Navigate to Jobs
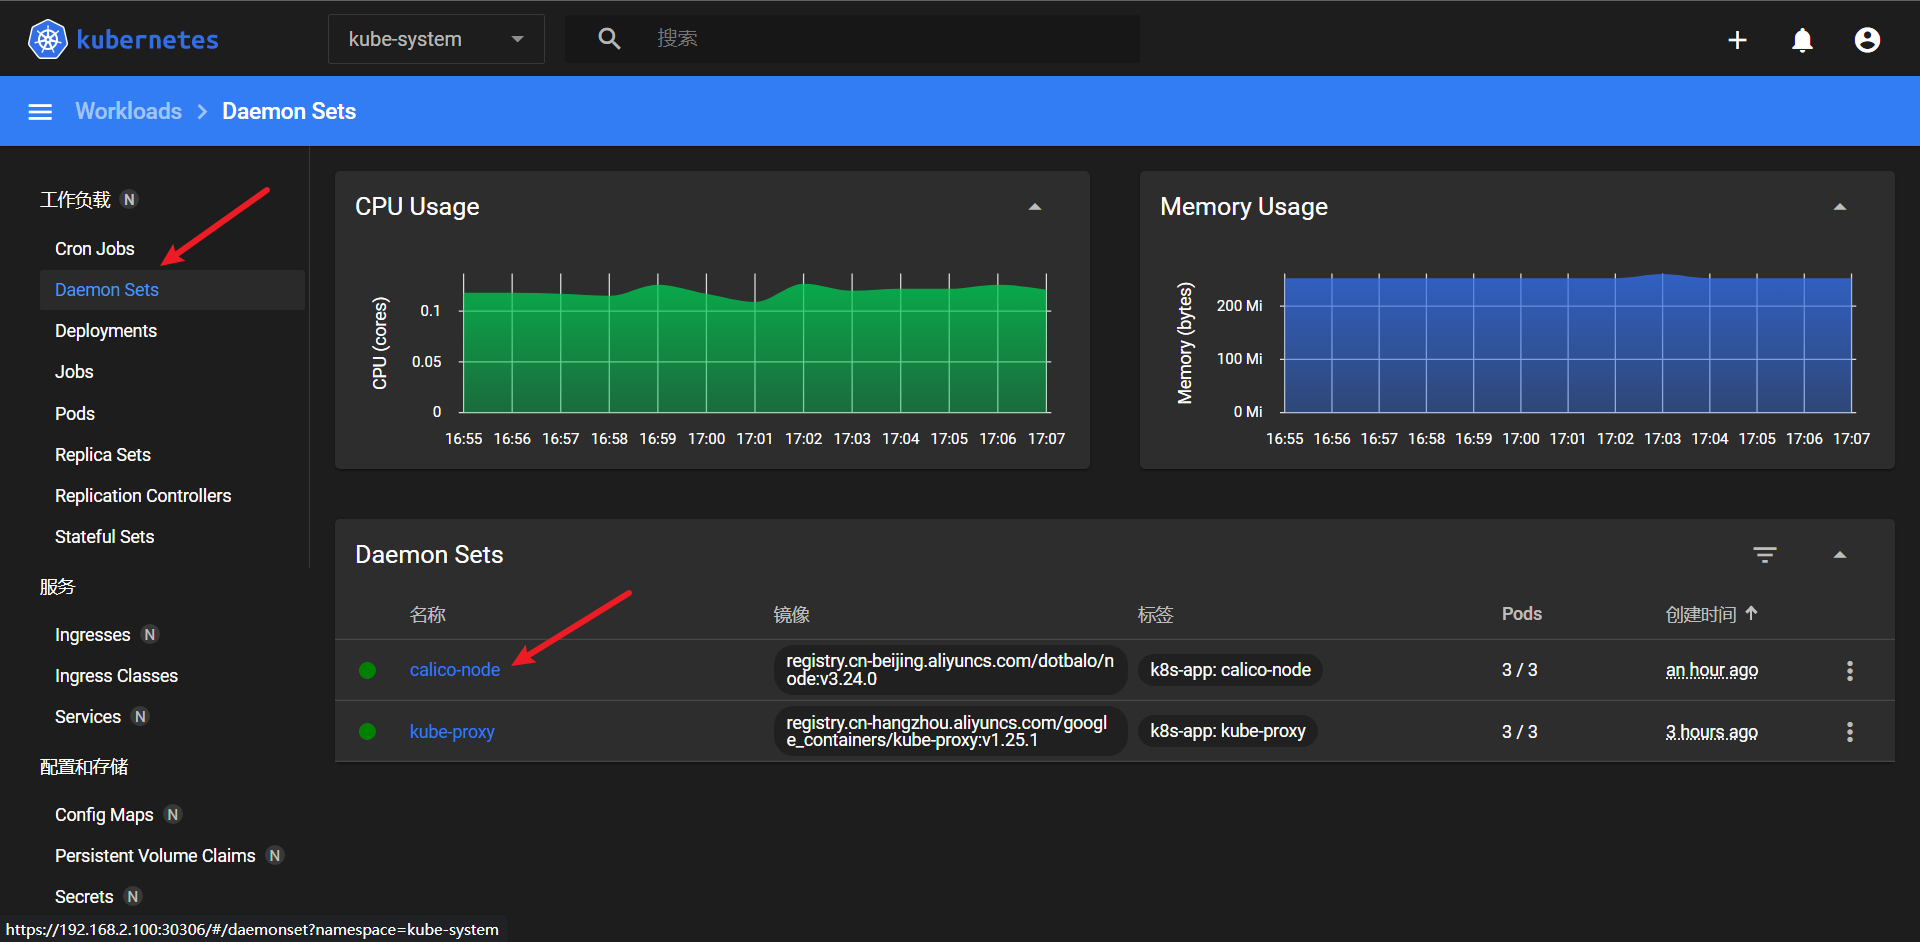Viewport: 1920px width, 942px height. 74,372
